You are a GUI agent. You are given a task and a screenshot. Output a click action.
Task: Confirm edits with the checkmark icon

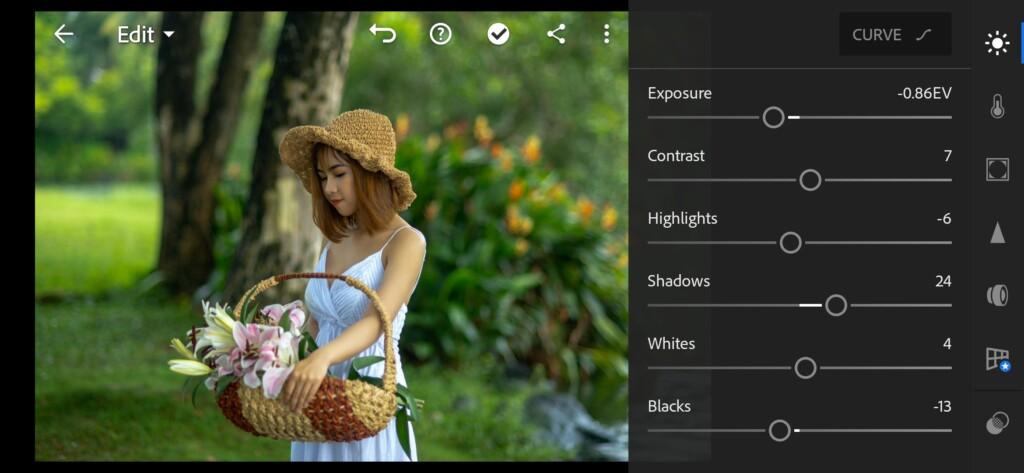tap(498, 34)
